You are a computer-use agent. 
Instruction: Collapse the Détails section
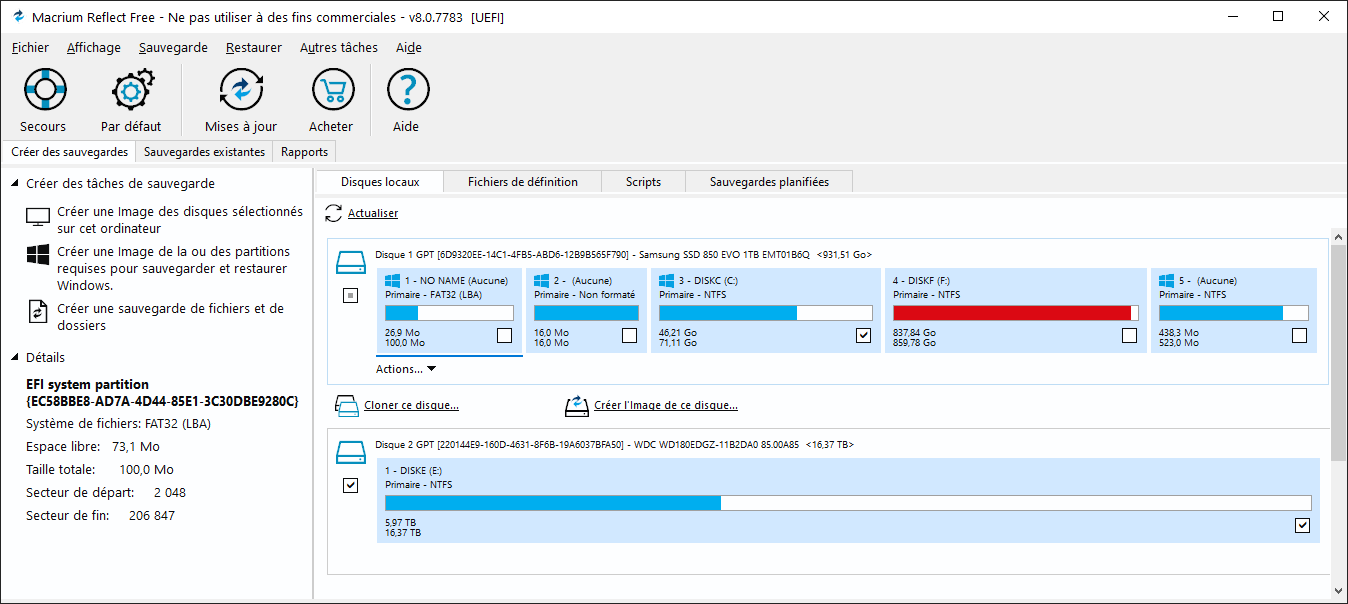click(x=15, y=358)
